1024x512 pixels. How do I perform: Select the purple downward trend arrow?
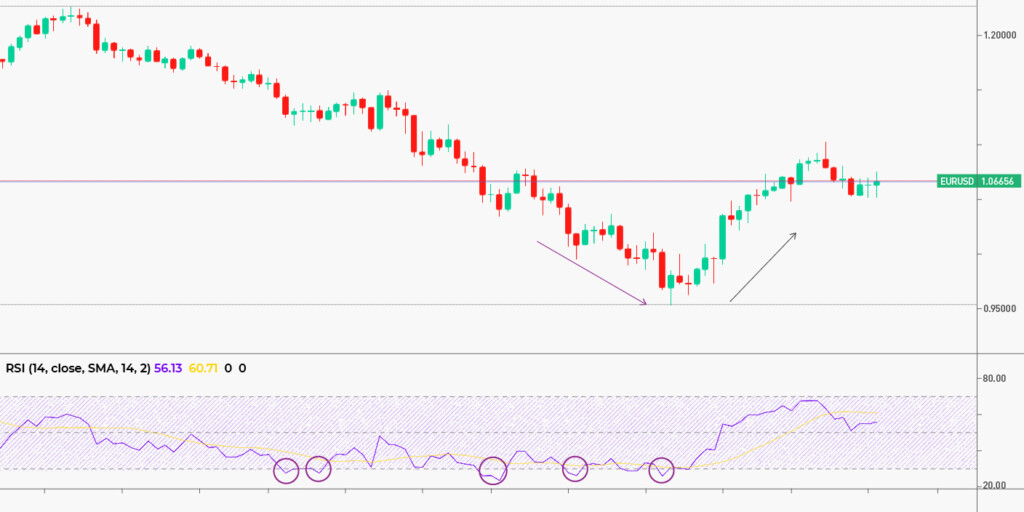point(591,271)
